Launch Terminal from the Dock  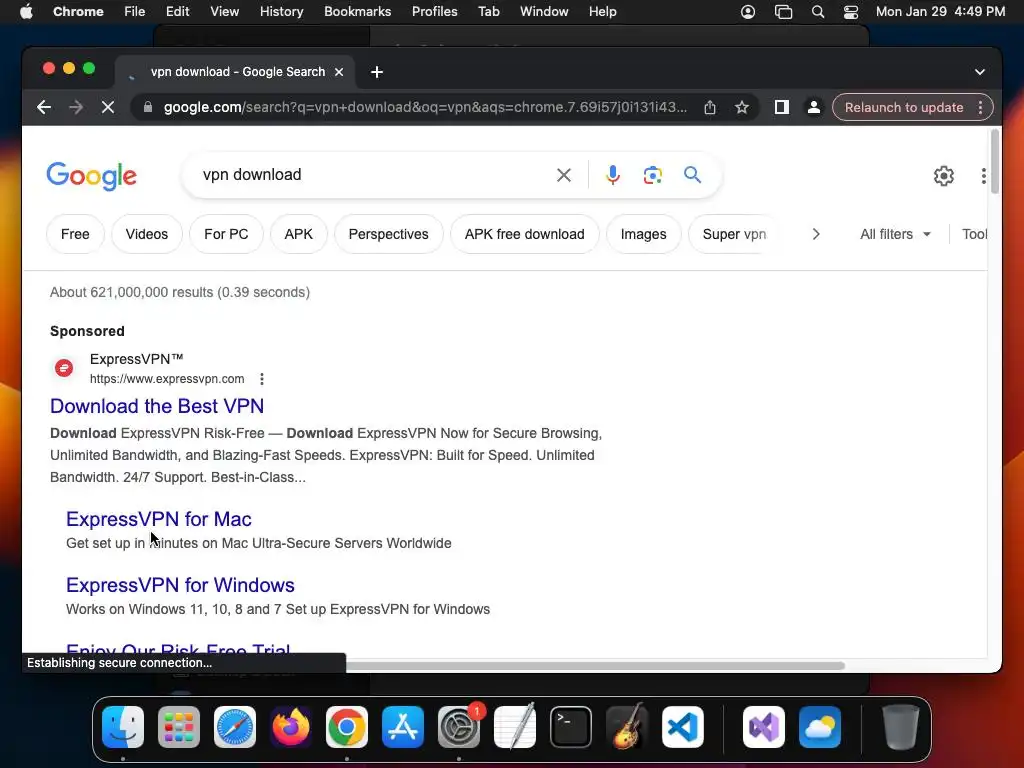(571, 727)
